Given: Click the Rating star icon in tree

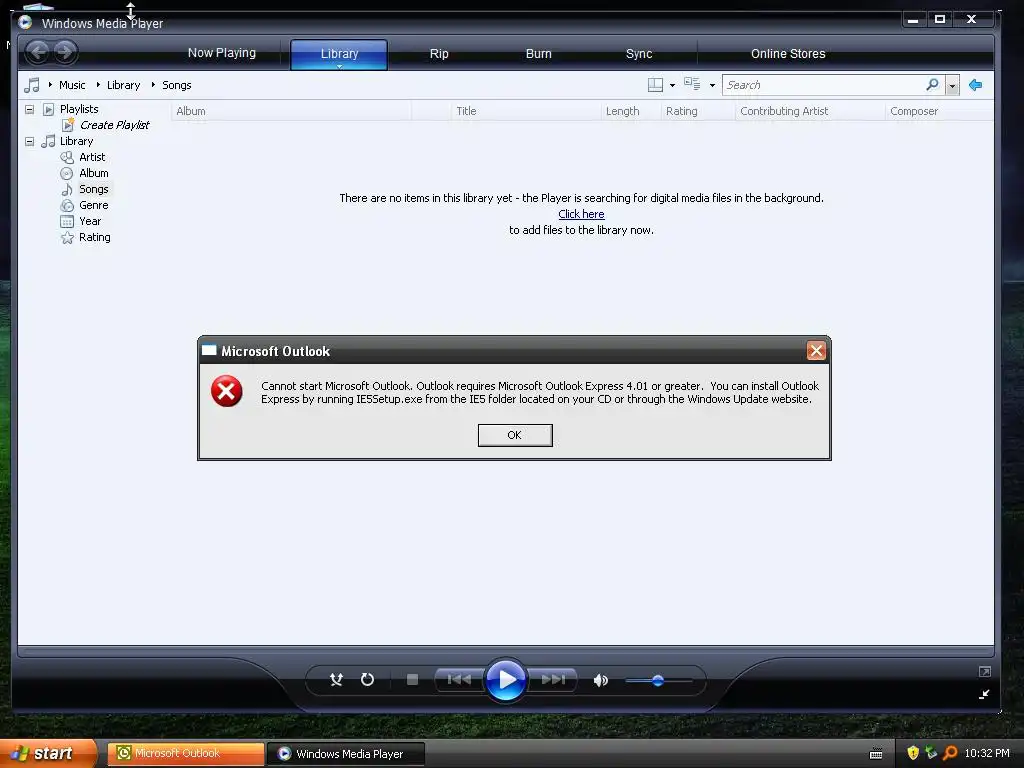Looking at the screenshot, I should pos(67,238).
